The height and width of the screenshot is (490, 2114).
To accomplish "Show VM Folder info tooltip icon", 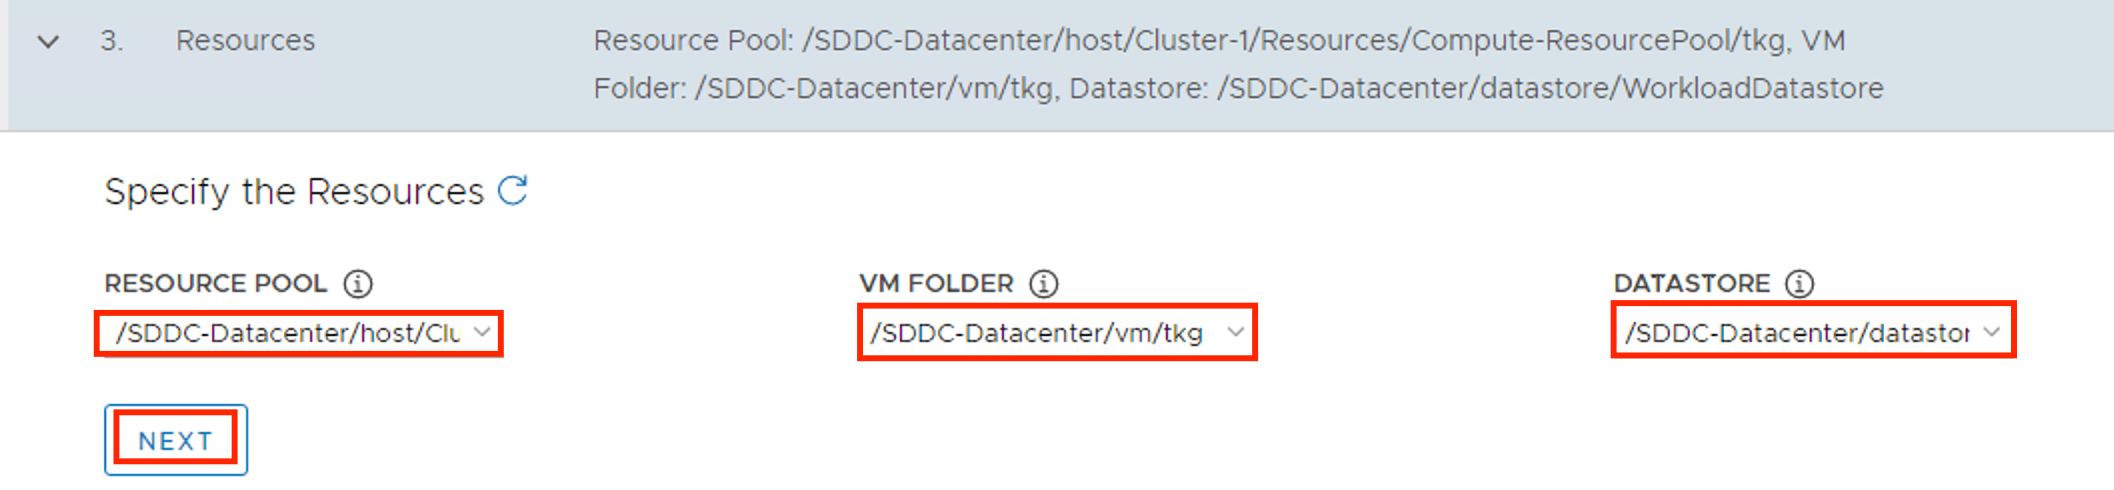I will [x=1044, y=284].
